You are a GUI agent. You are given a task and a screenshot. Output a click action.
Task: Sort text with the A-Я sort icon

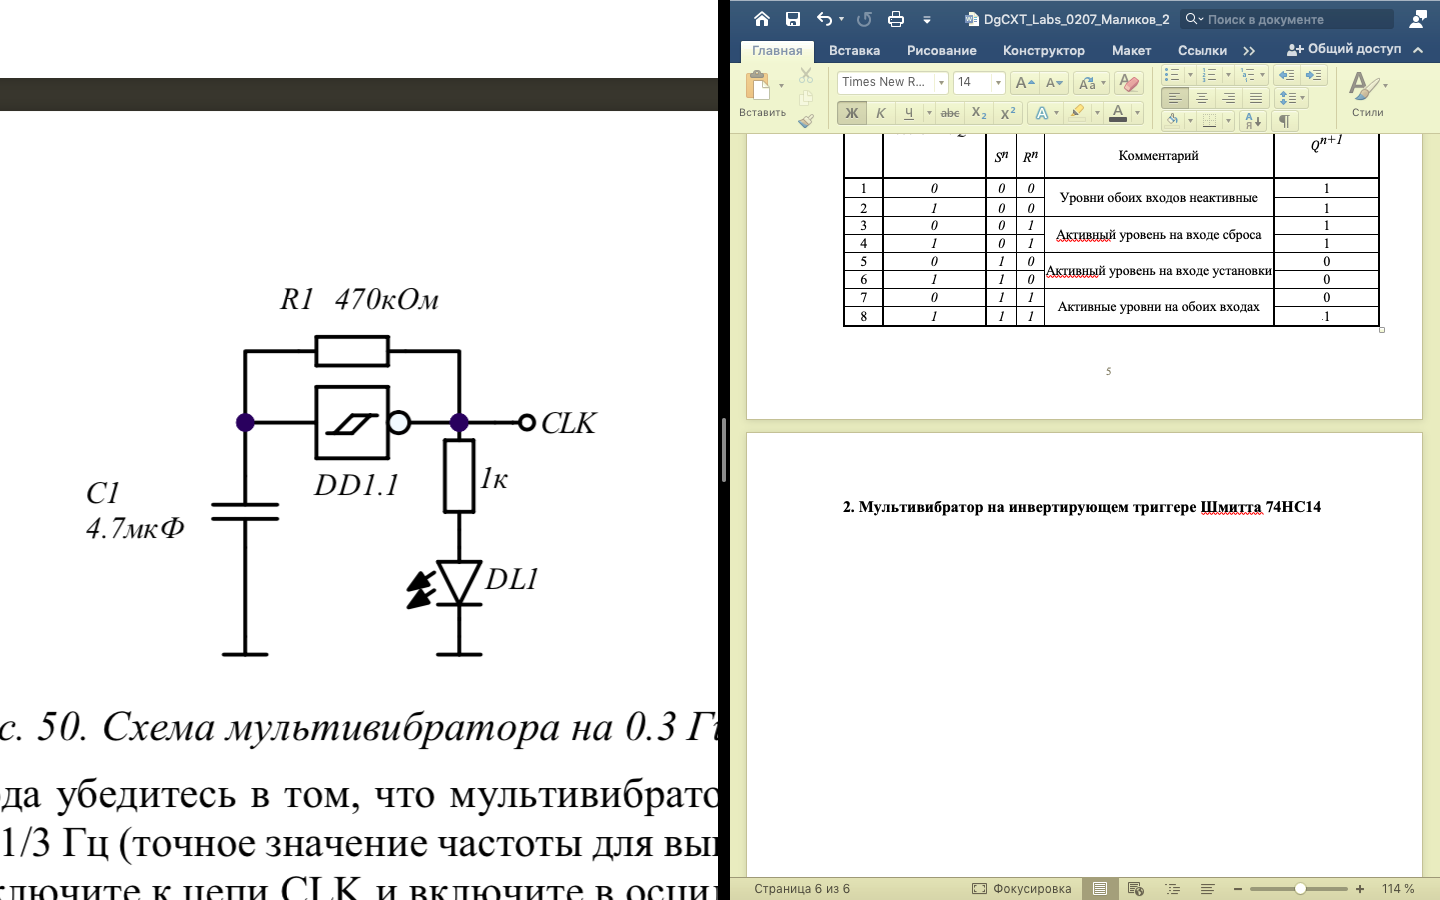[x=1252, y=121]
